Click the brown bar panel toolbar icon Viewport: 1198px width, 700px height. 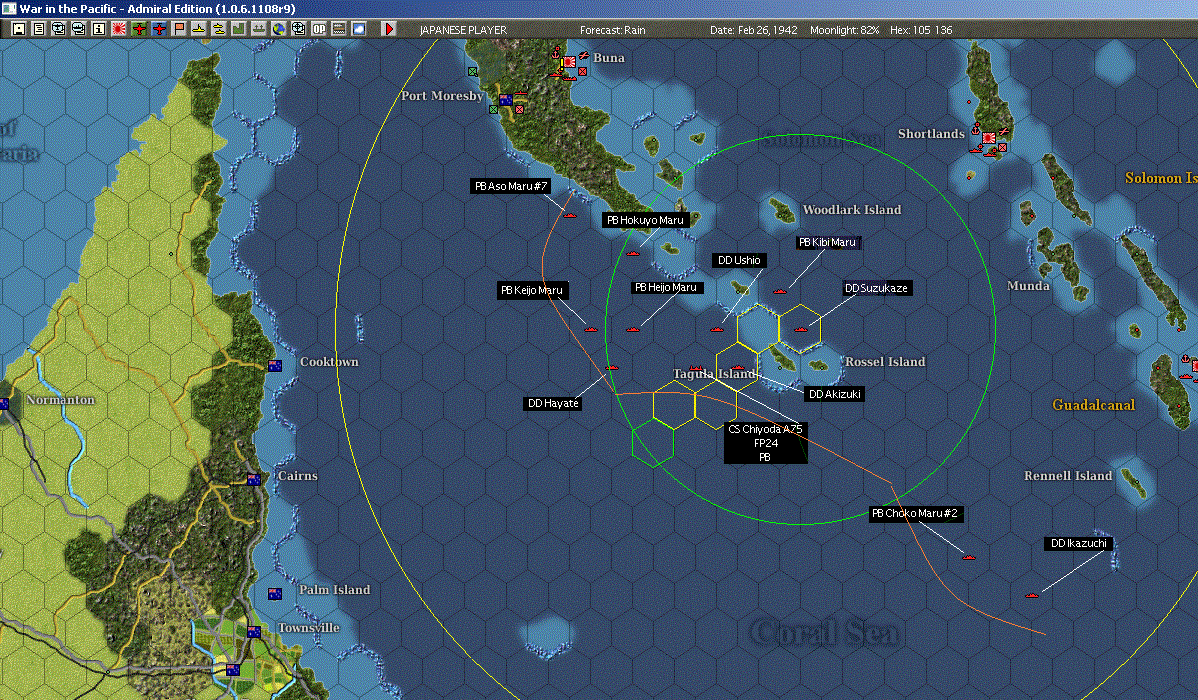coord(338,29)
